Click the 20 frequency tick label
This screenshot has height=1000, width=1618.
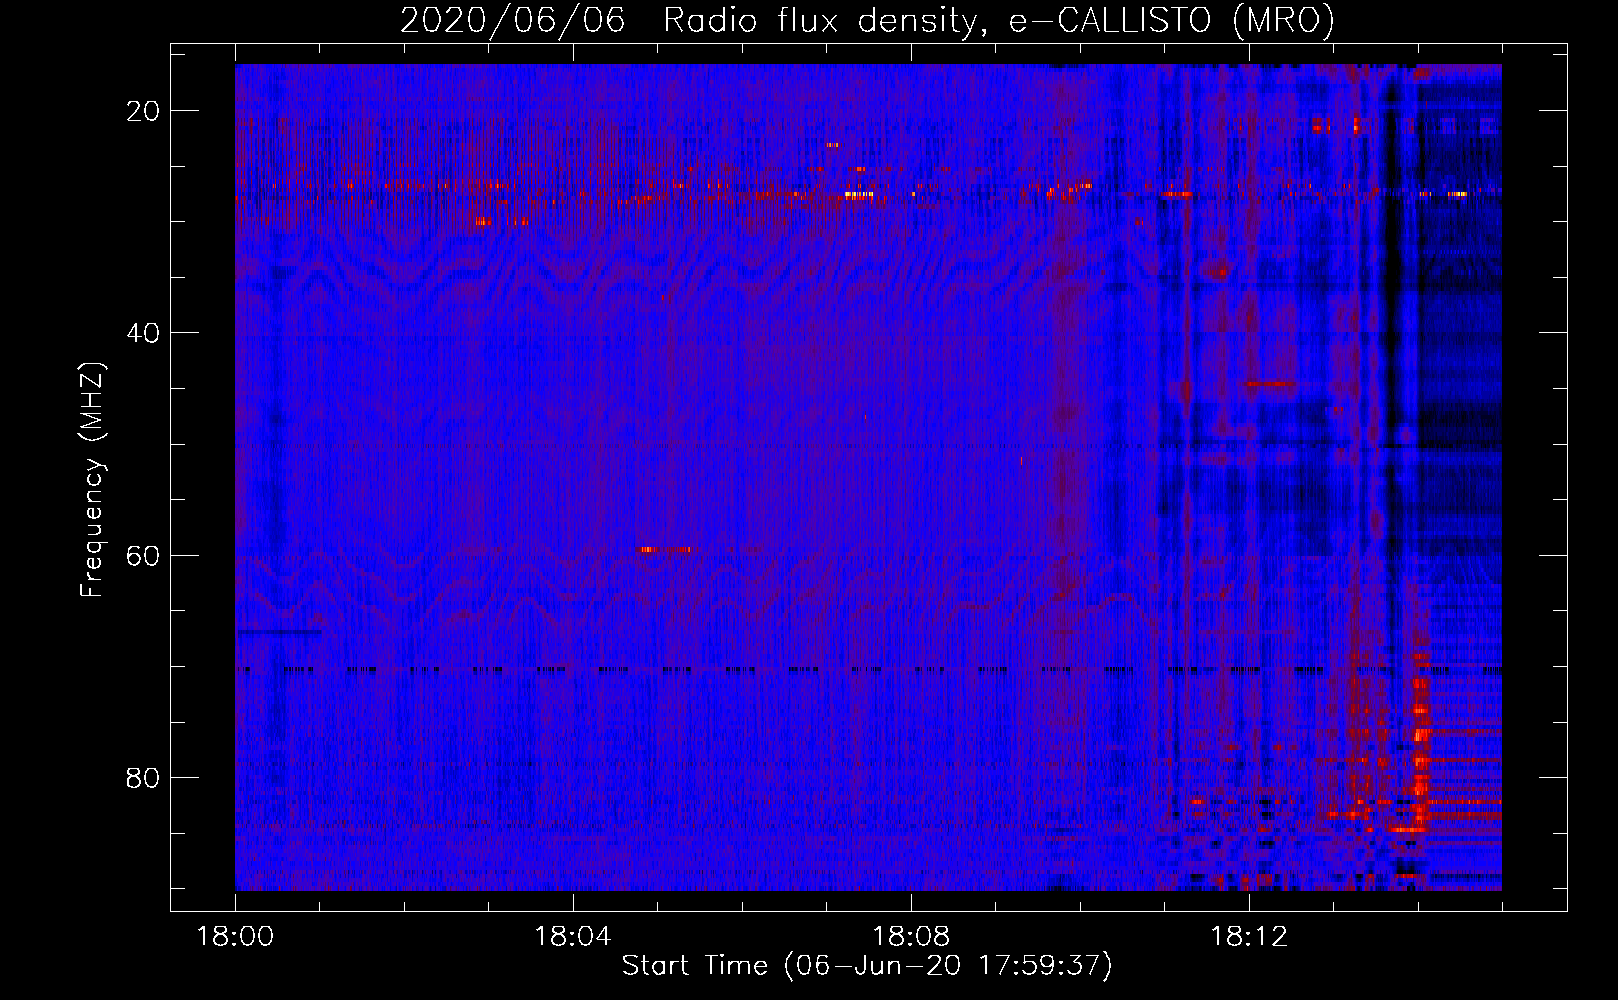click(144, 111)
